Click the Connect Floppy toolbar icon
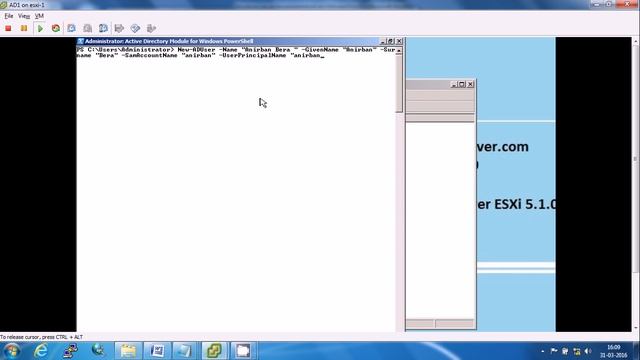The height and width of the screenshot is (360, 640). pos(119,28)
